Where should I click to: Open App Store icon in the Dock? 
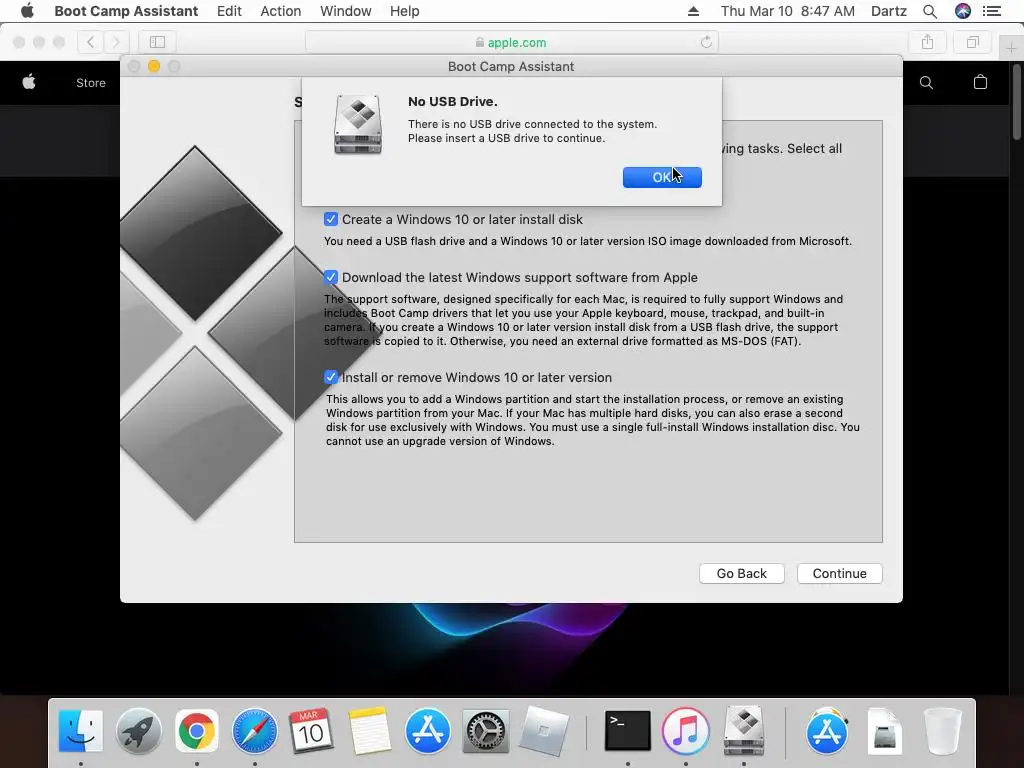tap(428, 731)
